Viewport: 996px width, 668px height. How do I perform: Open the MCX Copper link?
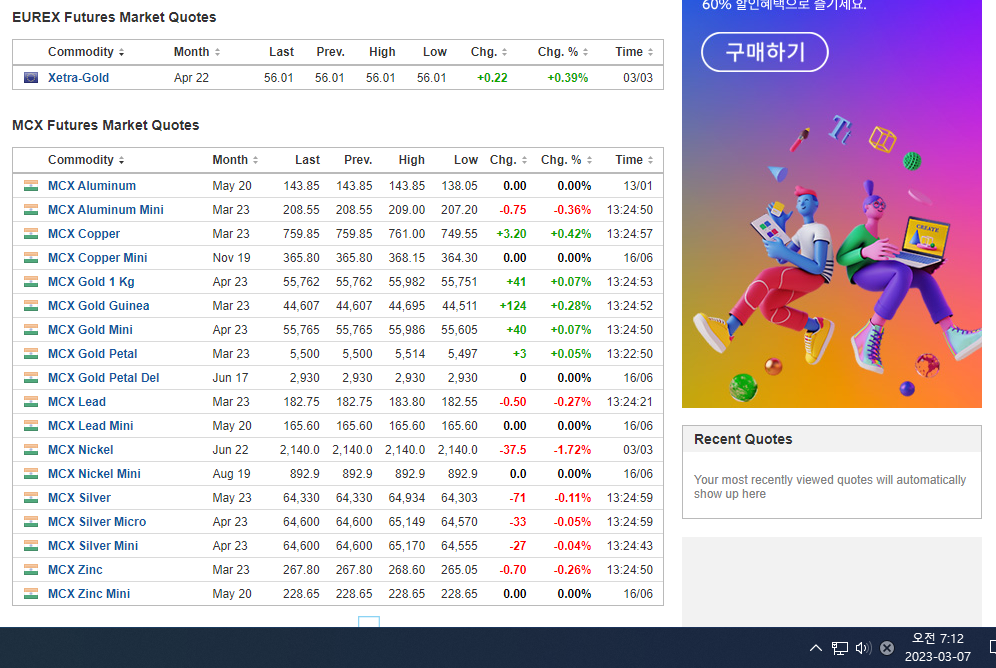[x=84, y=234]
